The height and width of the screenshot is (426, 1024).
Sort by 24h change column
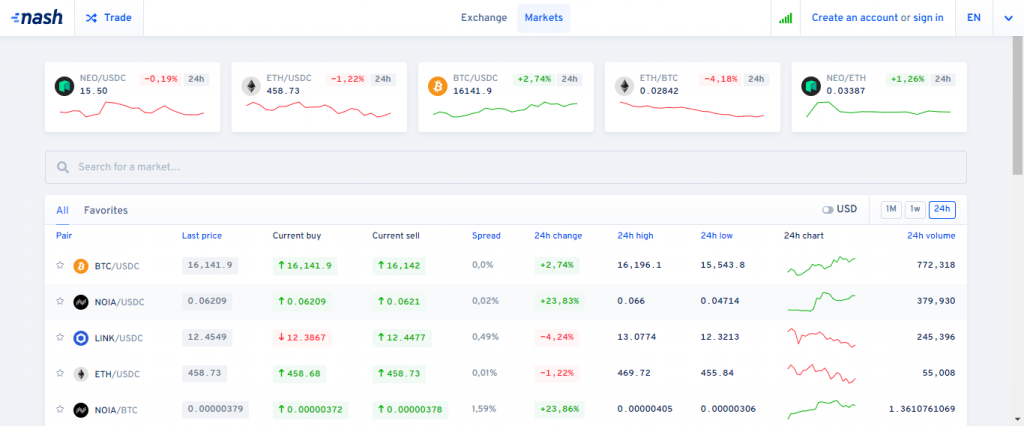558,236
